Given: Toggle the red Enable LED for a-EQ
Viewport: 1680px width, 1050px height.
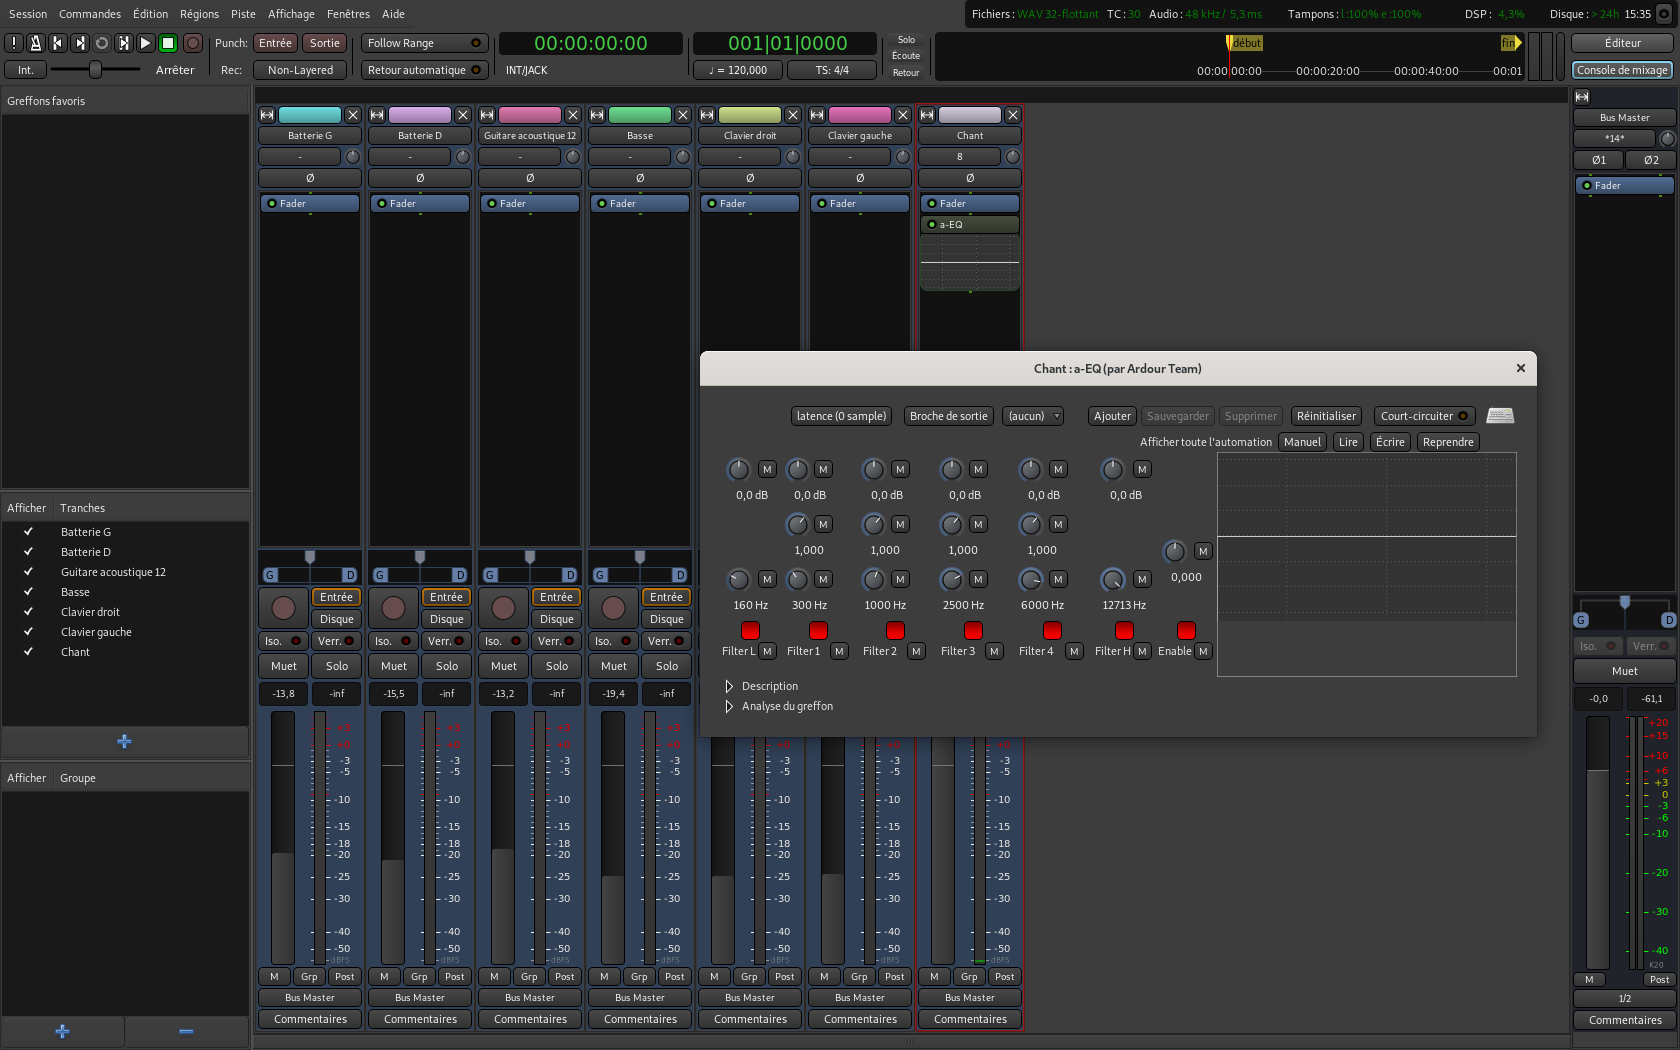Looking at the screenshot, I should (x=1186, y=630).
